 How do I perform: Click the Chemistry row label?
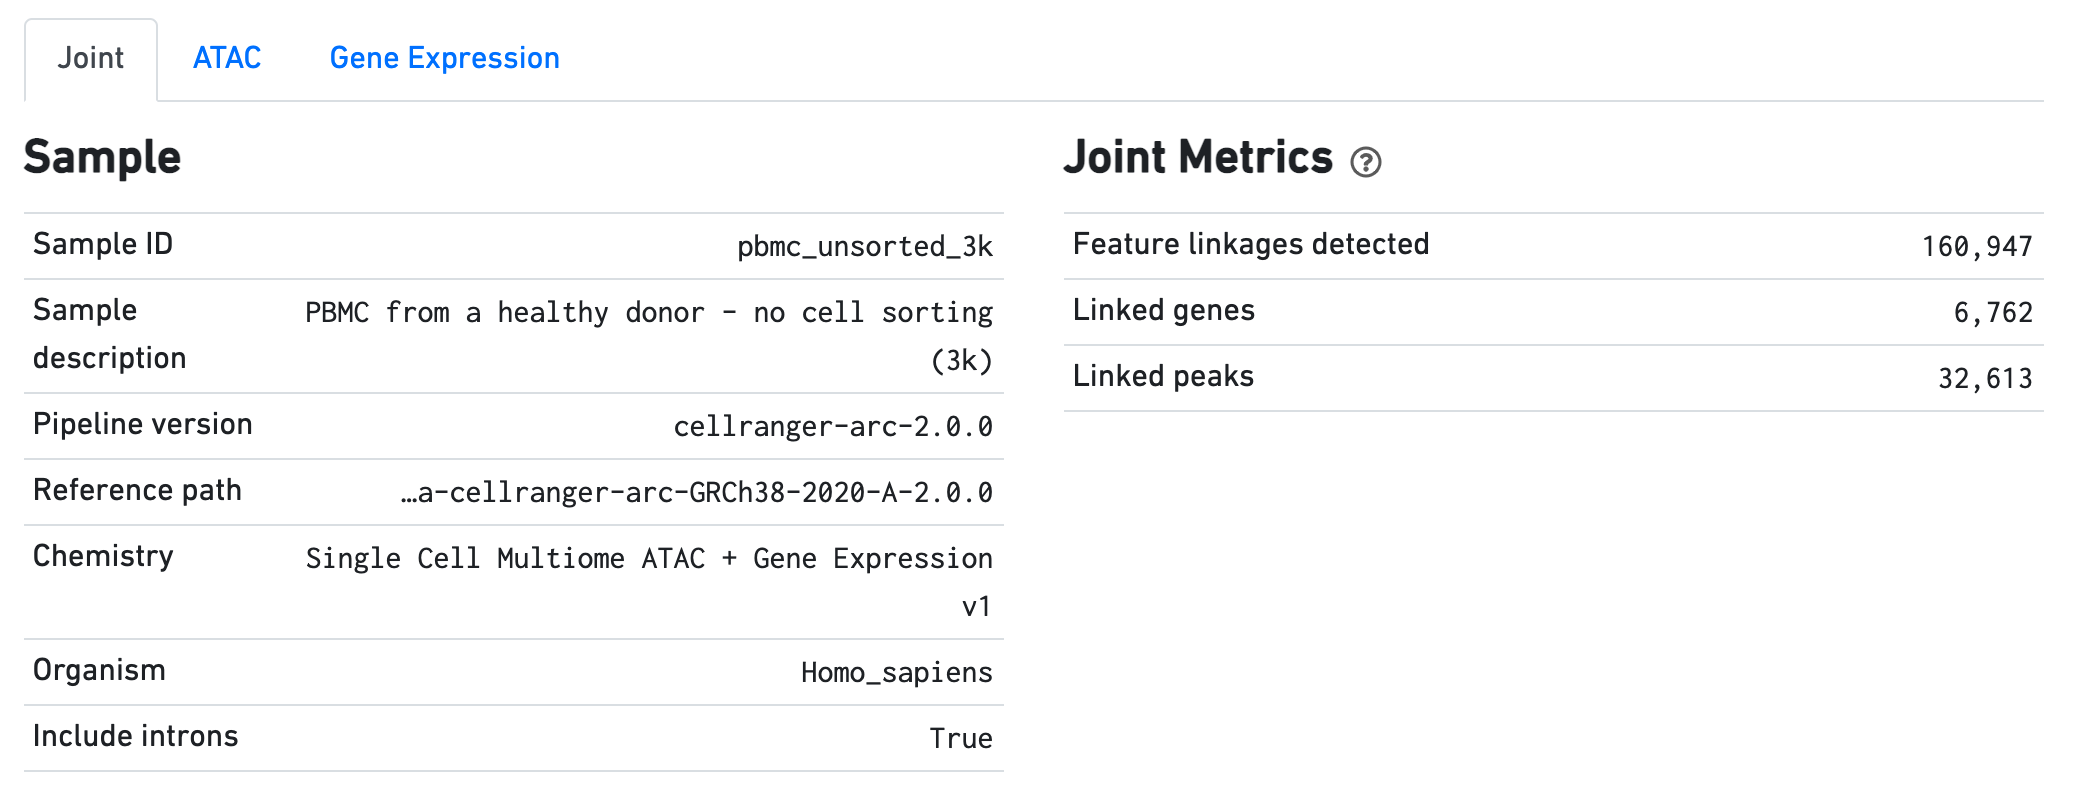(x=103, y=556)
